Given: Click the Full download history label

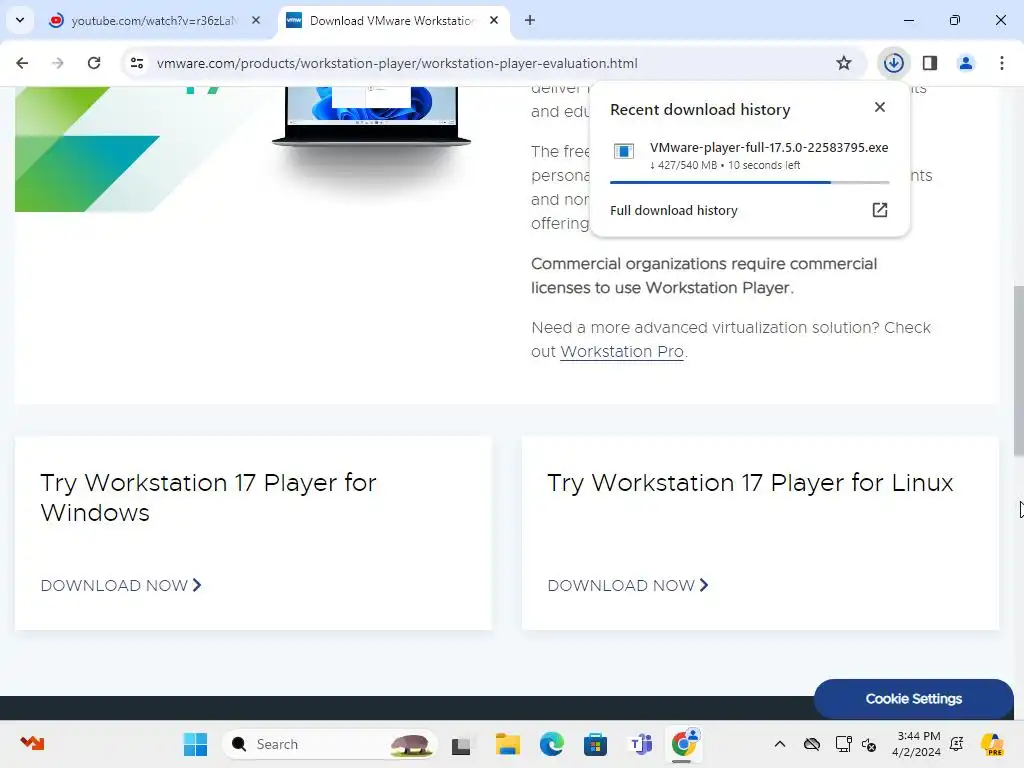Looking at the screenshot, I should [673, 210].
